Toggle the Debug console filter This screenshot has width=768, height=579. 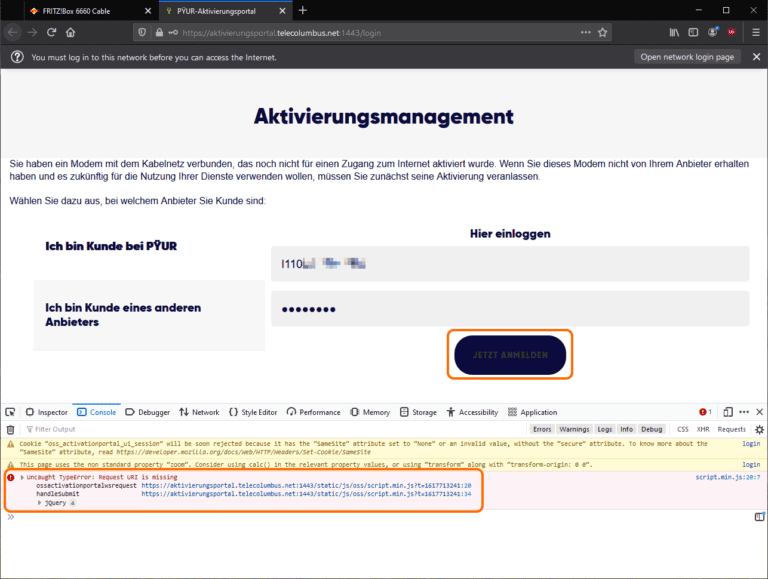pyautogui.click(x=651, y=429)
